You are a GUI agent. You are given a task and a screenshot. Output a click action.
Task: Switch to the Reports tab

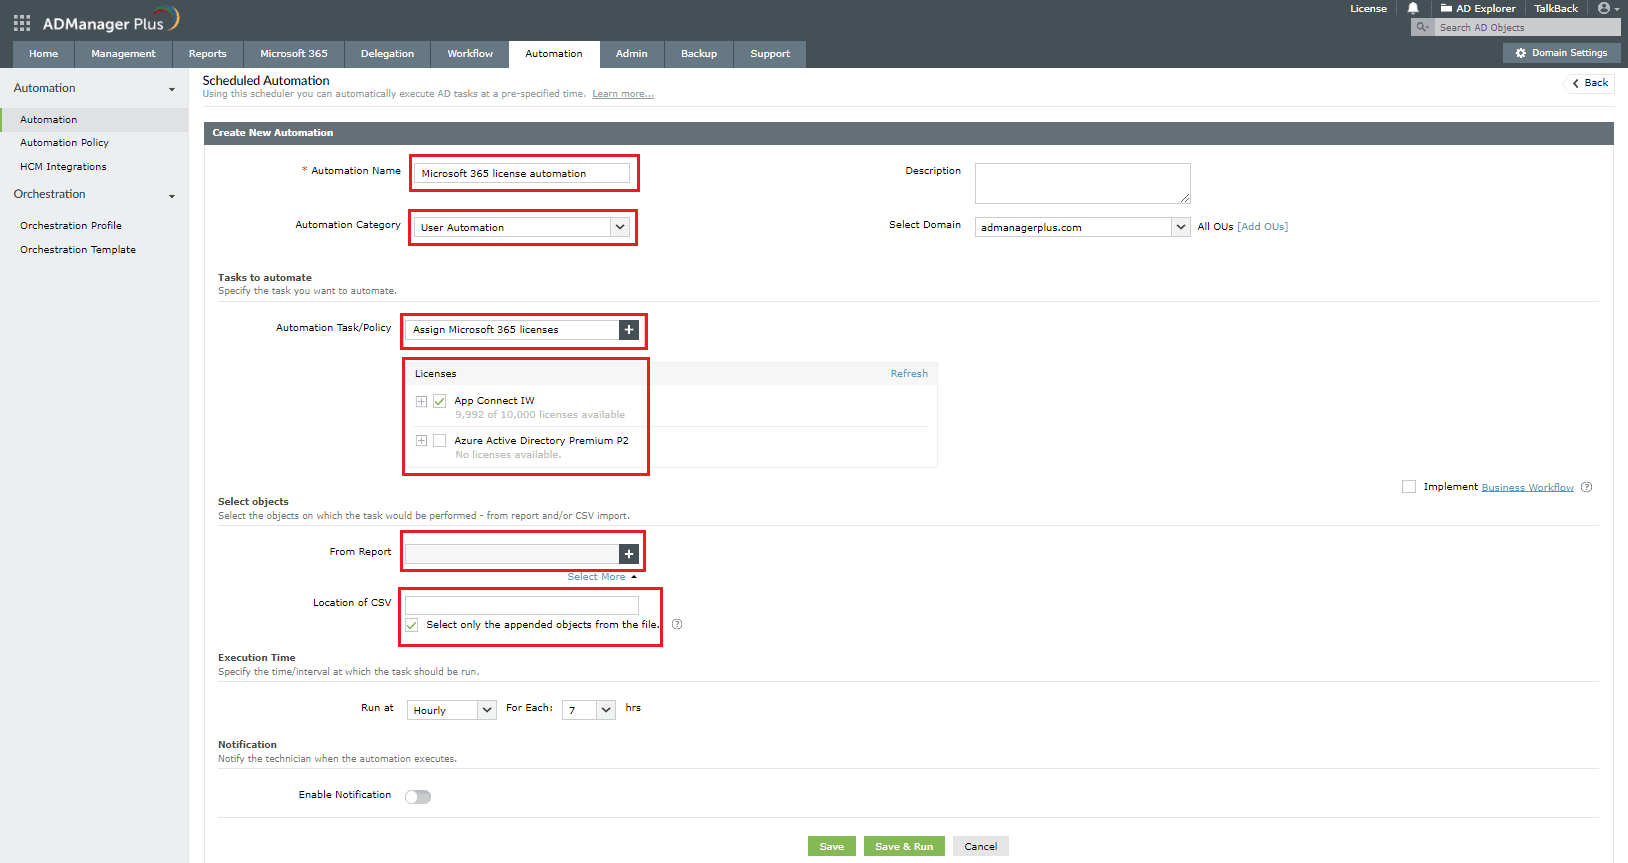[208, 54]
